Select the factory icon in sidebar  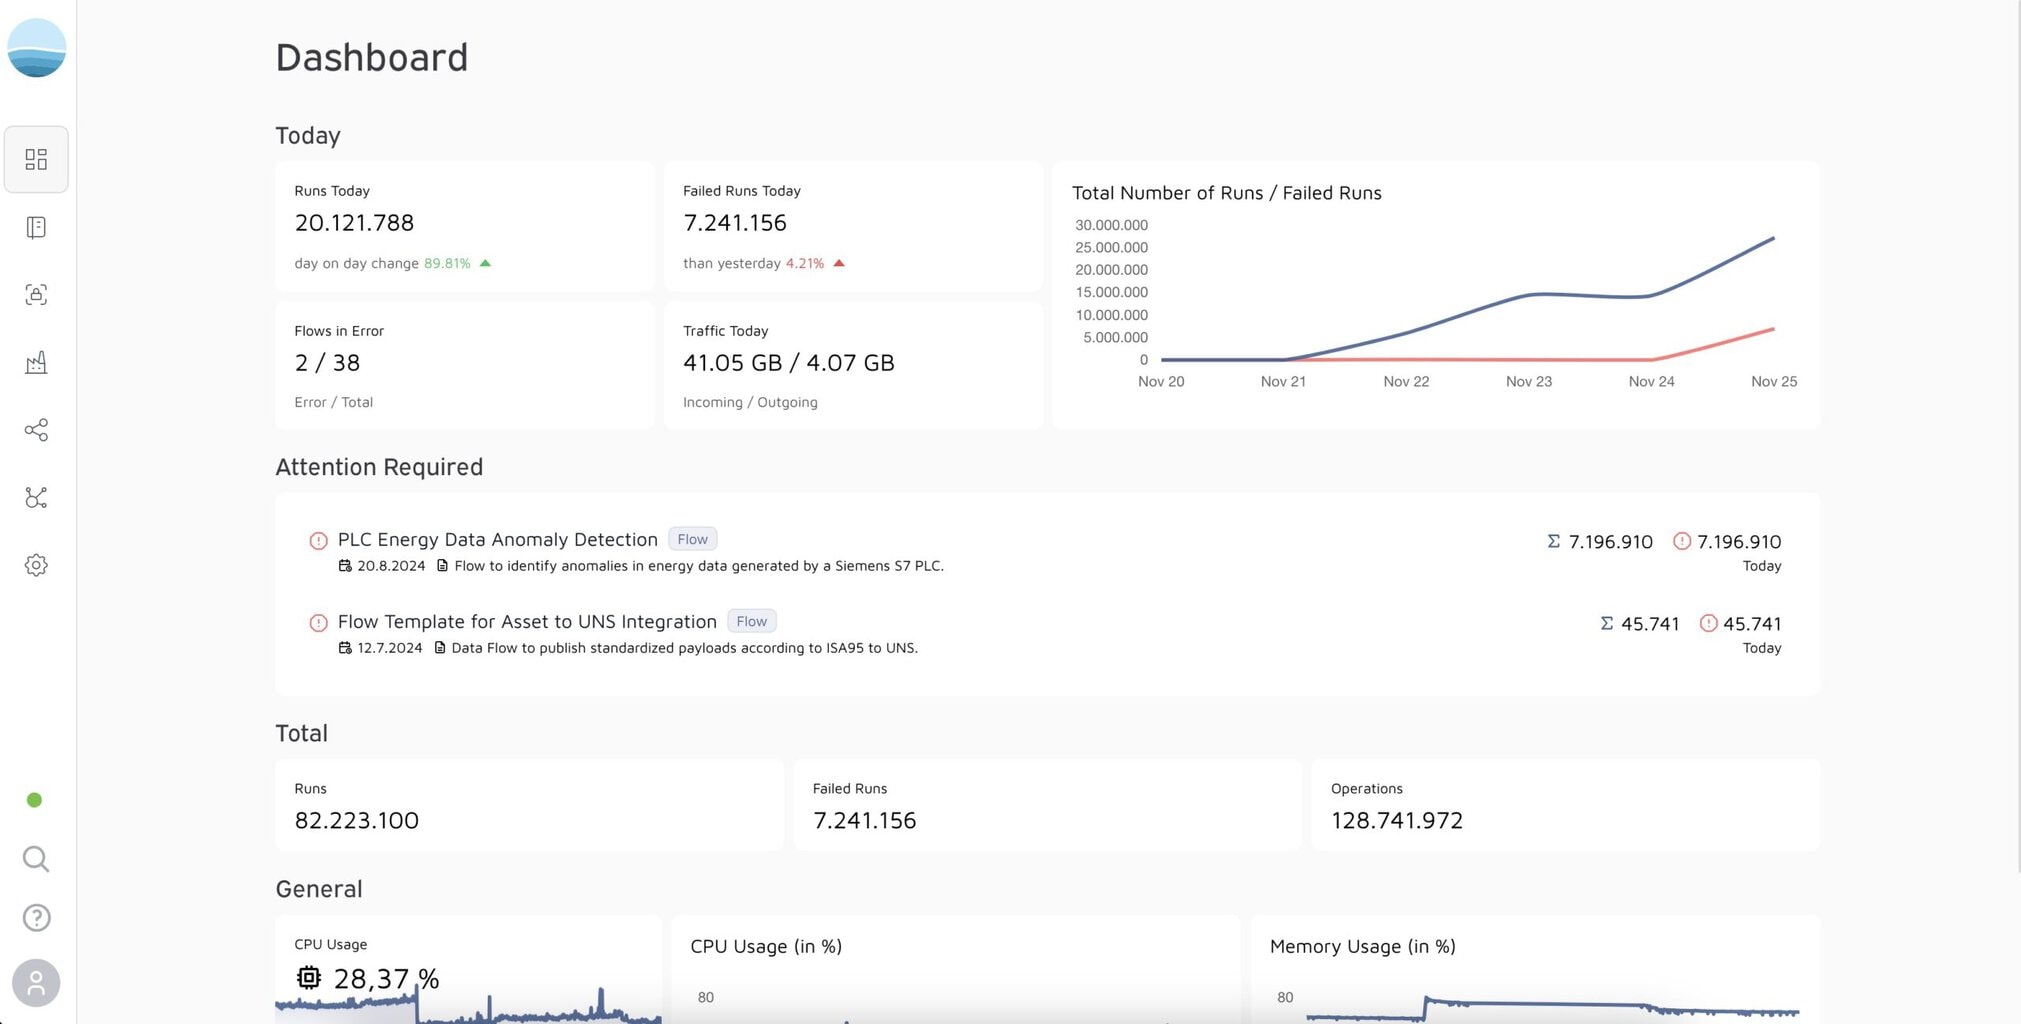(36, 362)
